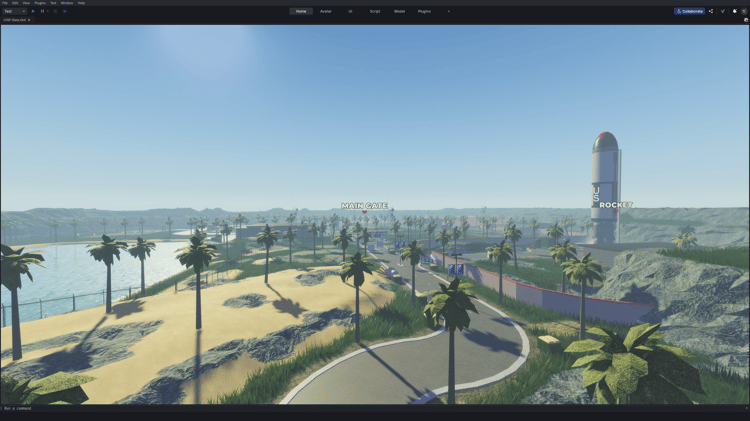Click the small icon below the account avatar
Screen dimensions: 750x421
746,20
